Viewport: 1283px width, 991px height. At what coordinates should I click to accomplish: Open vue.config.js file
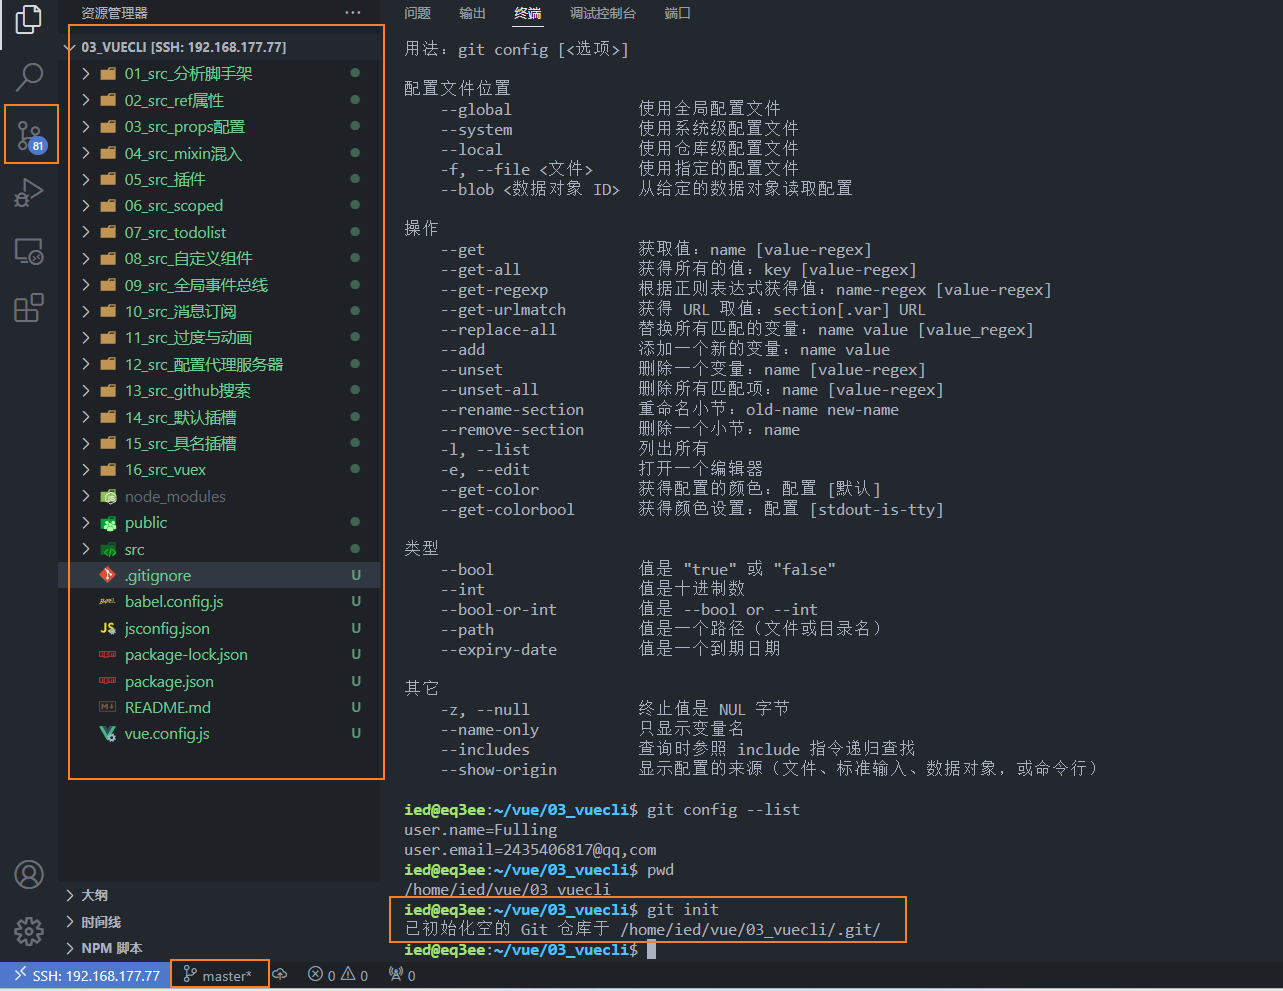tap(219, 733)
